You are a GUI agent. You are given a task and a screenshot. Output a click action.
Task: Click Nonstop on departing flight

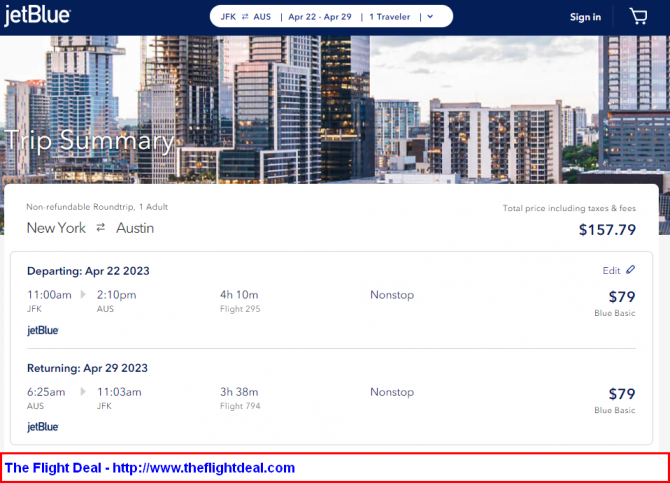pos(392,295)
